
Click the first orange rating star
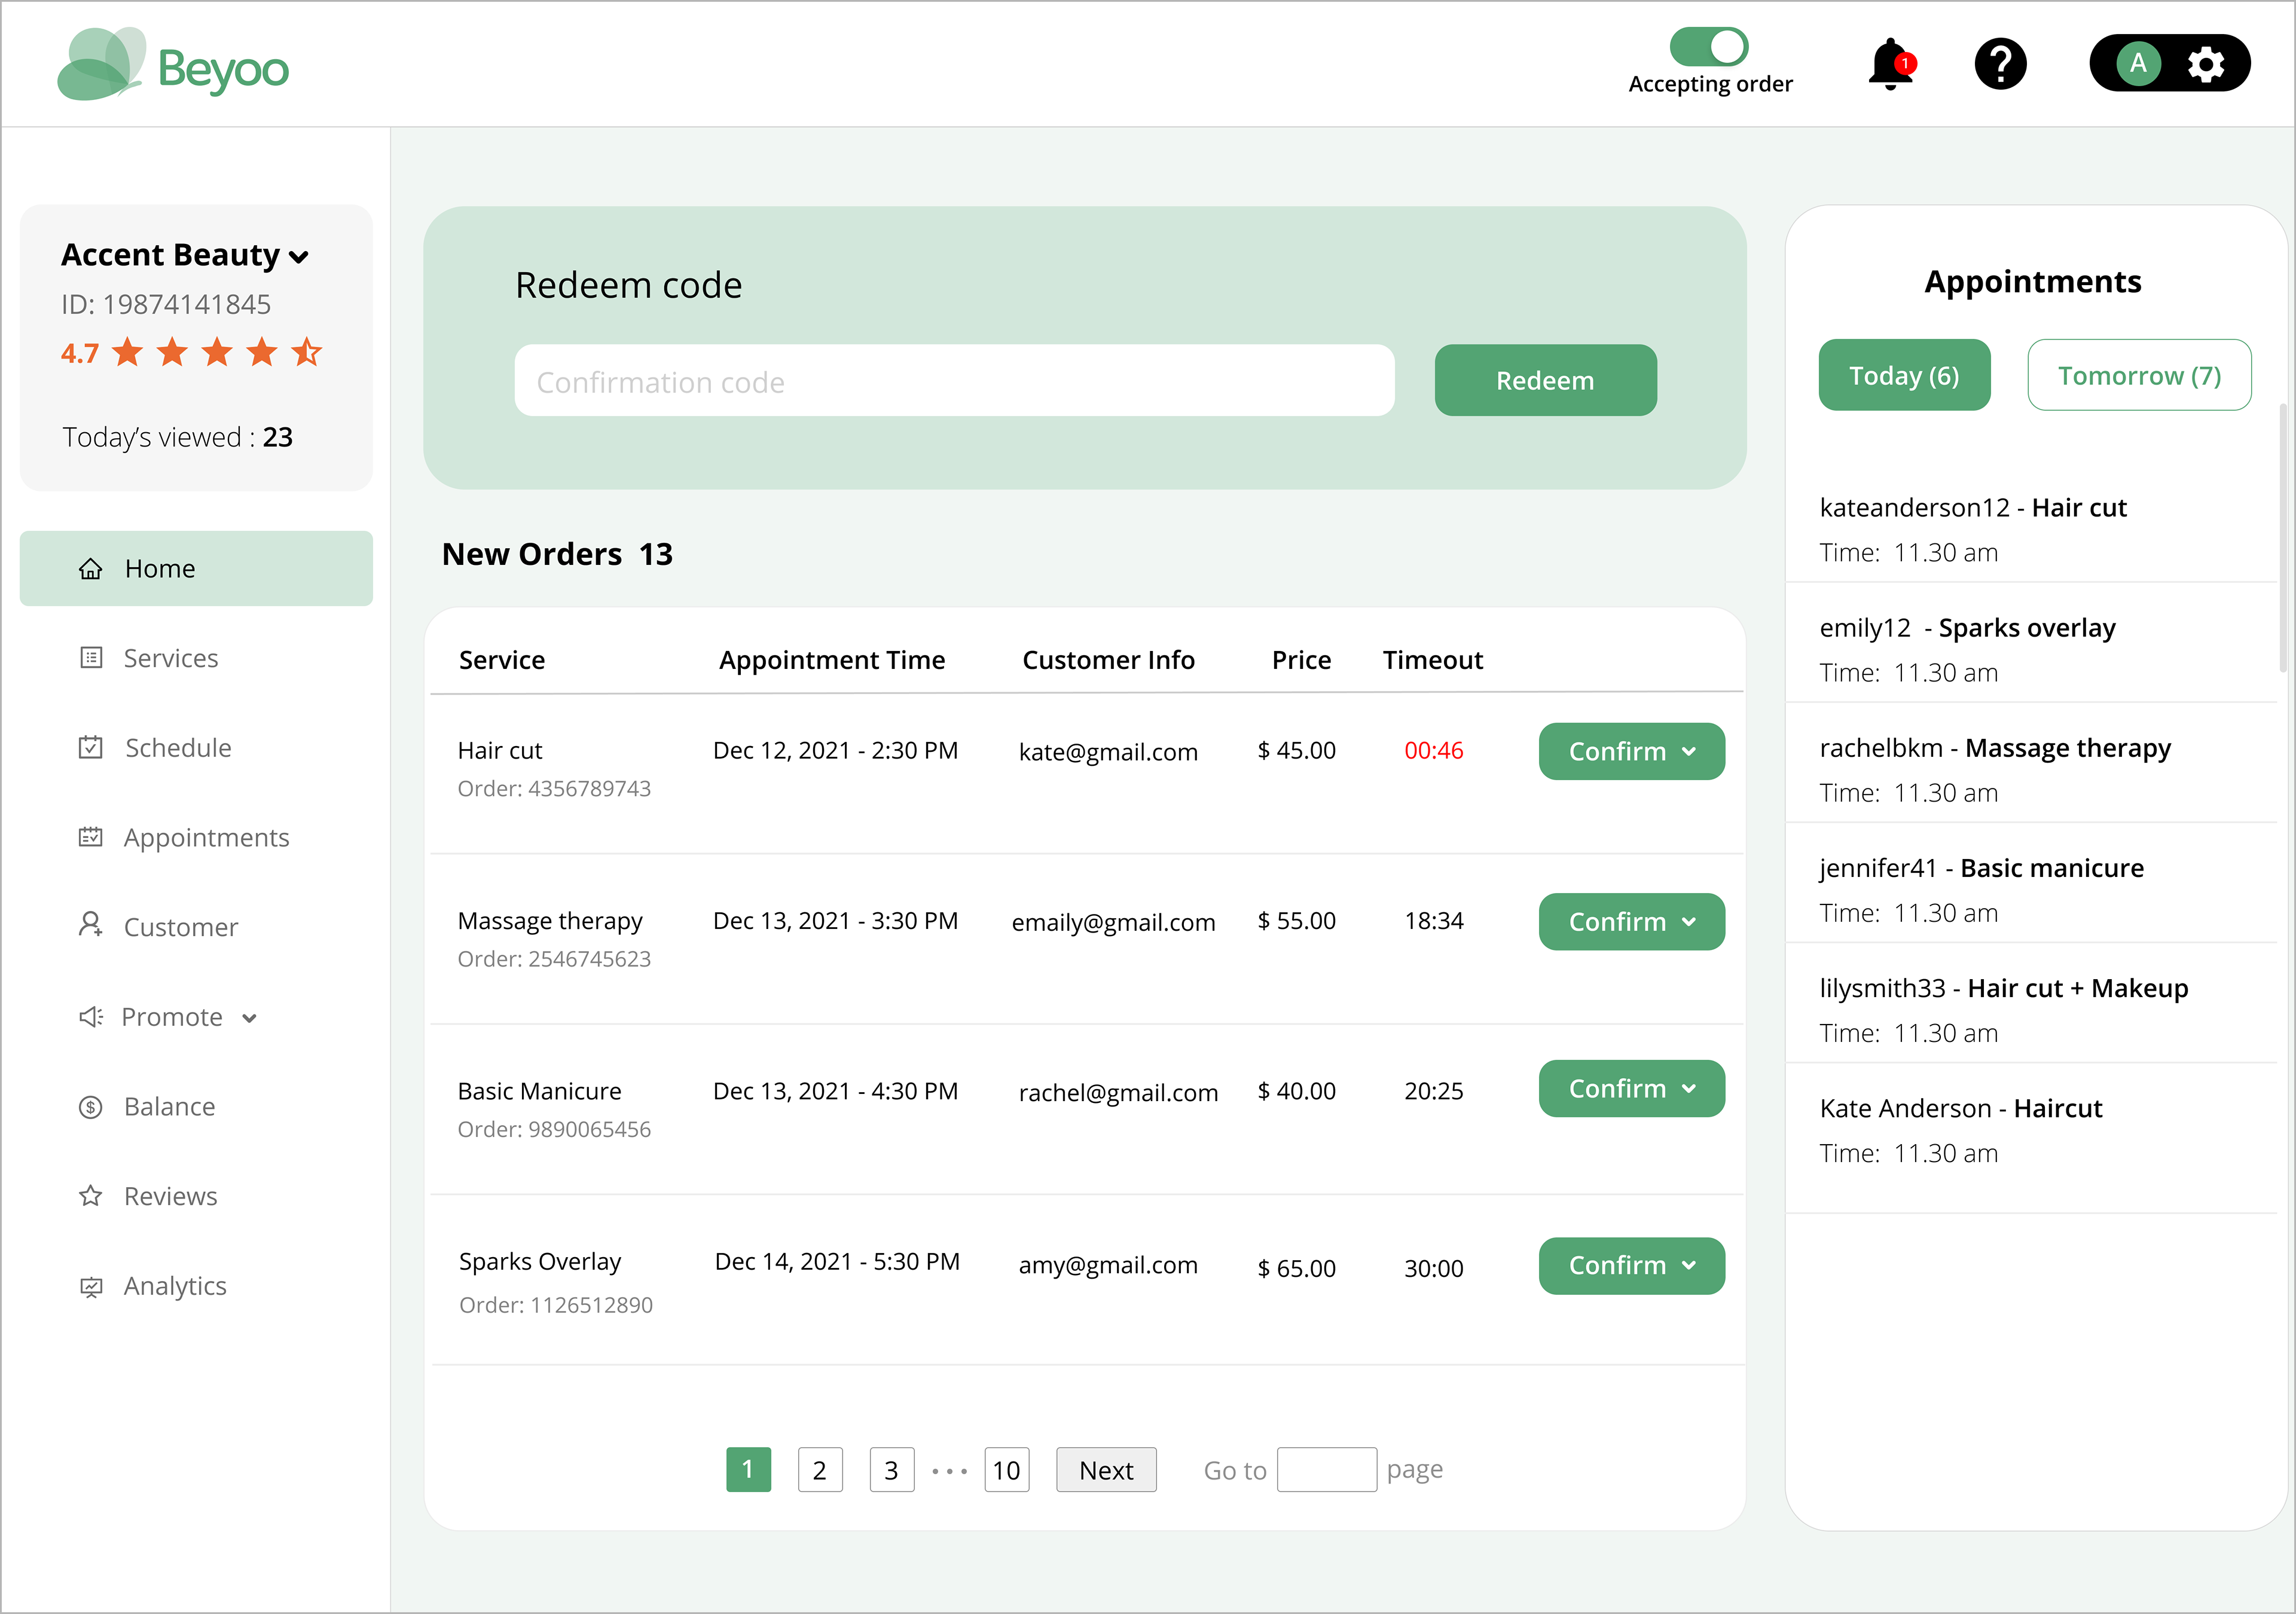coord(128,352)
